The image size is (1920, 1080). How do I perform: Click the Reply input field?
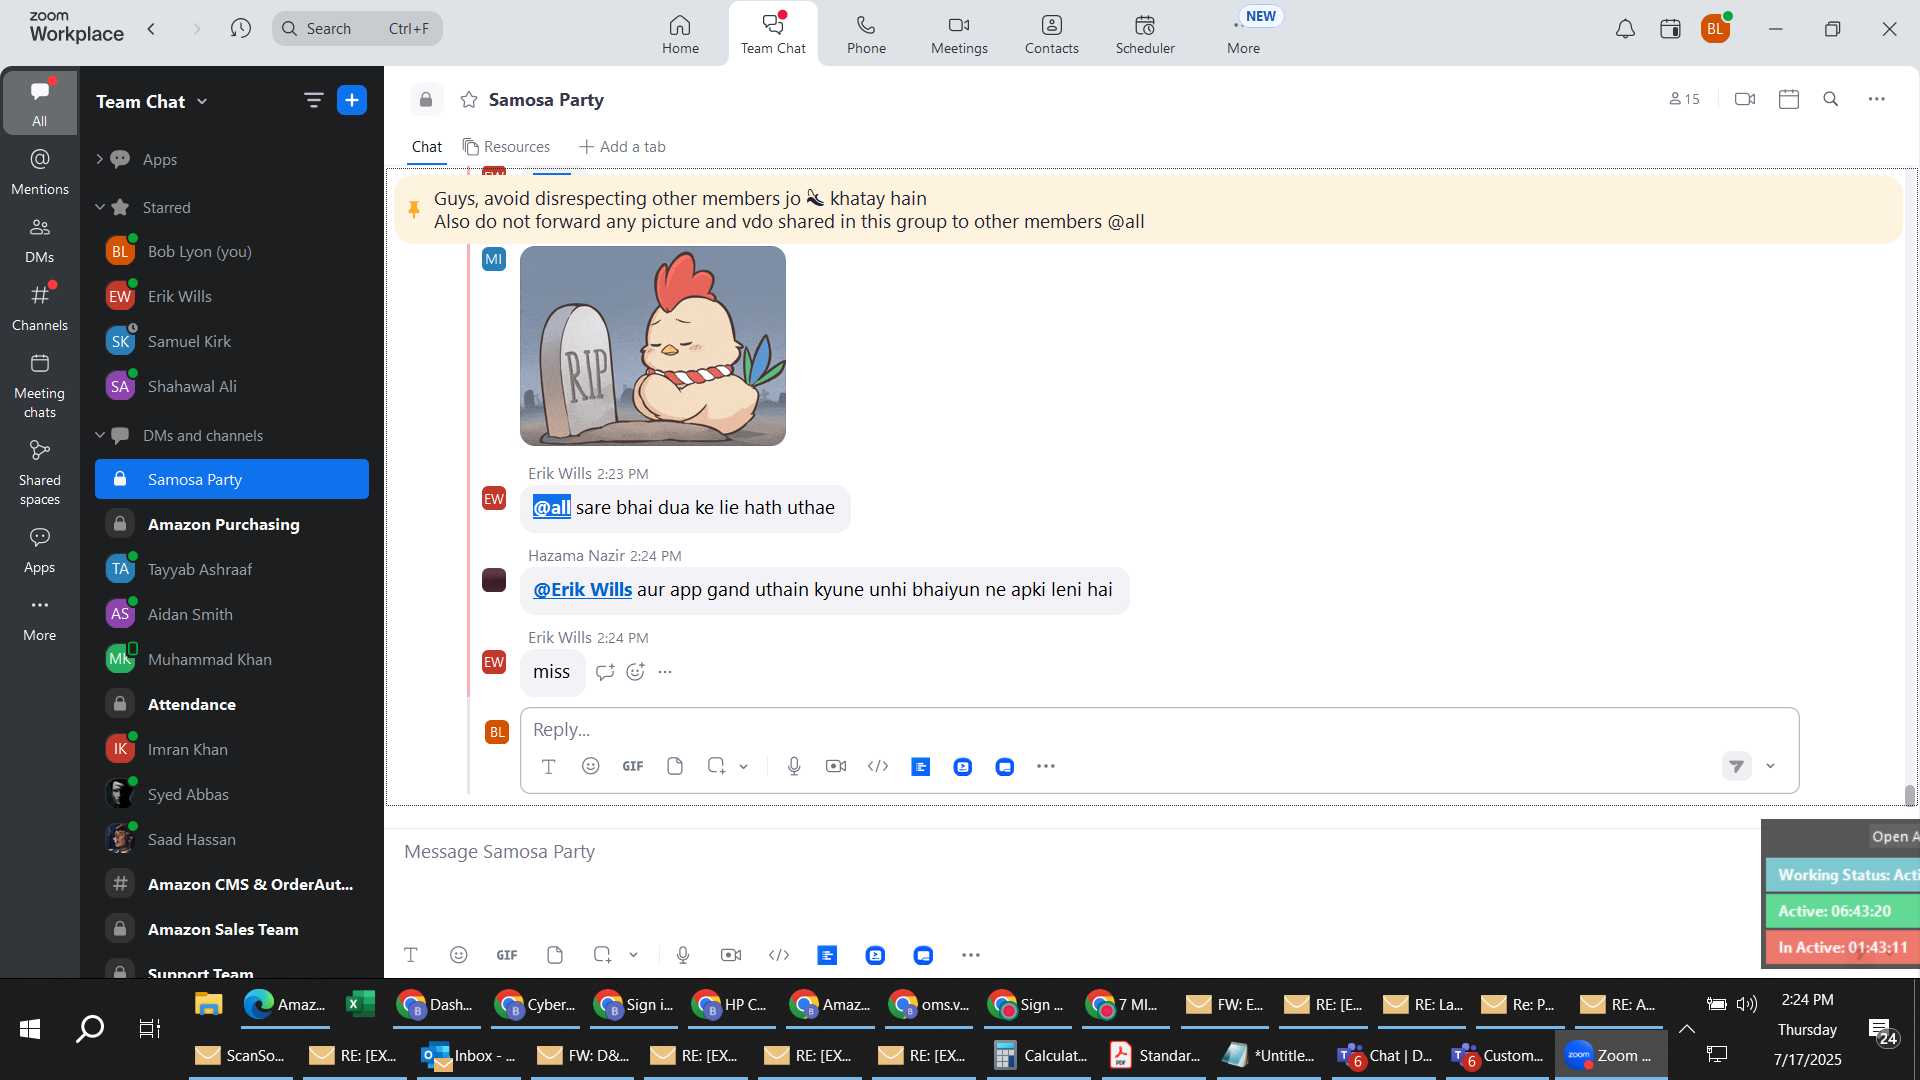1159,730
